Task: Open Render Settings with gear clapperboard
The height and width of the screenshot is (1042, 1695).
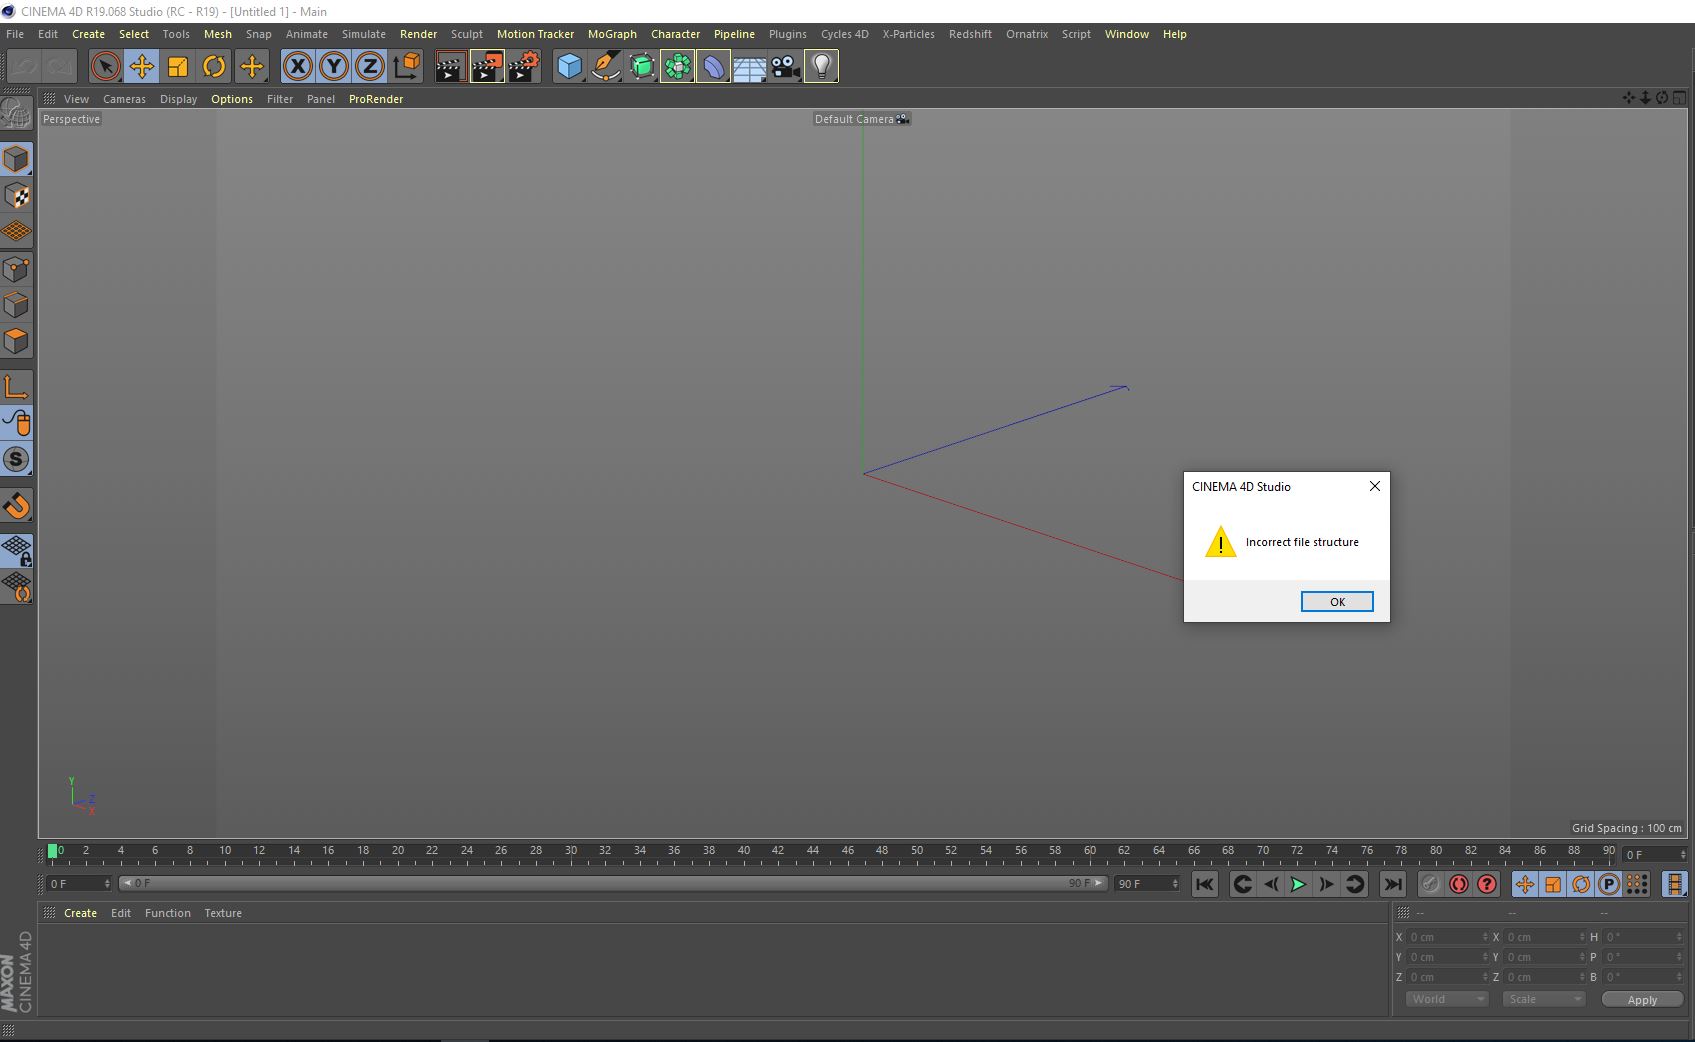Action: tap(523, 67)
